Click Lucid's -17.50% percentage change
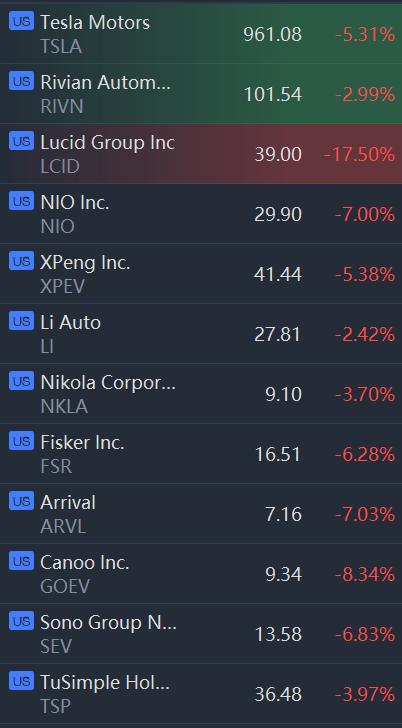This screenshot has height=728, width=402. (x=359, y=154)
